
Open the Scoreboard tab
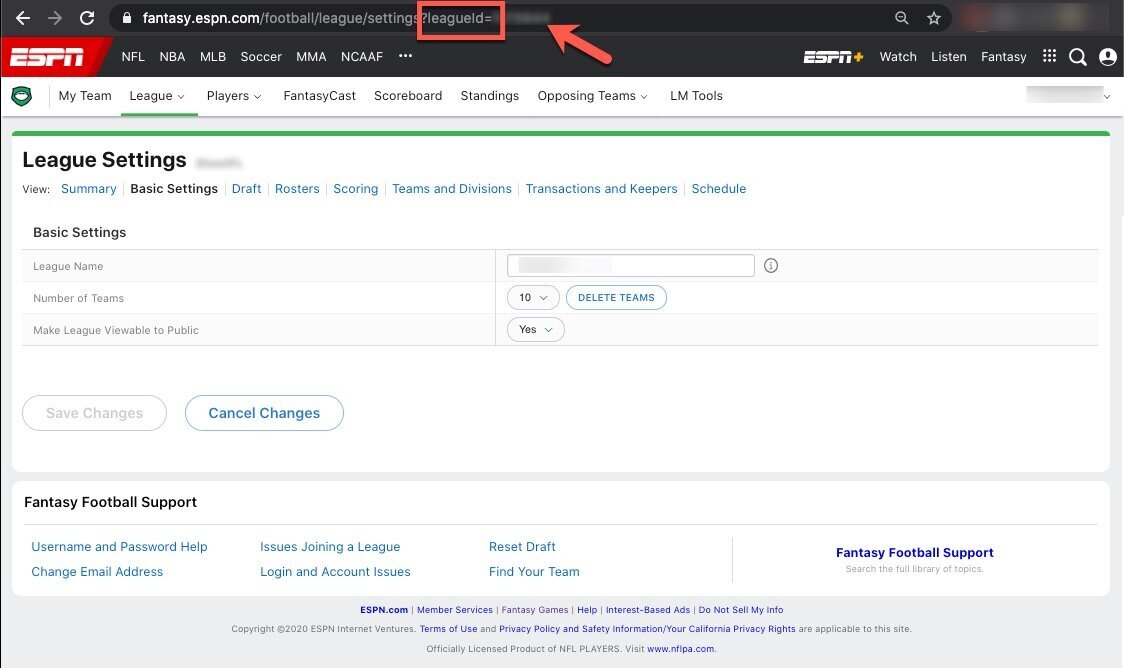click(x=408, y=95)
